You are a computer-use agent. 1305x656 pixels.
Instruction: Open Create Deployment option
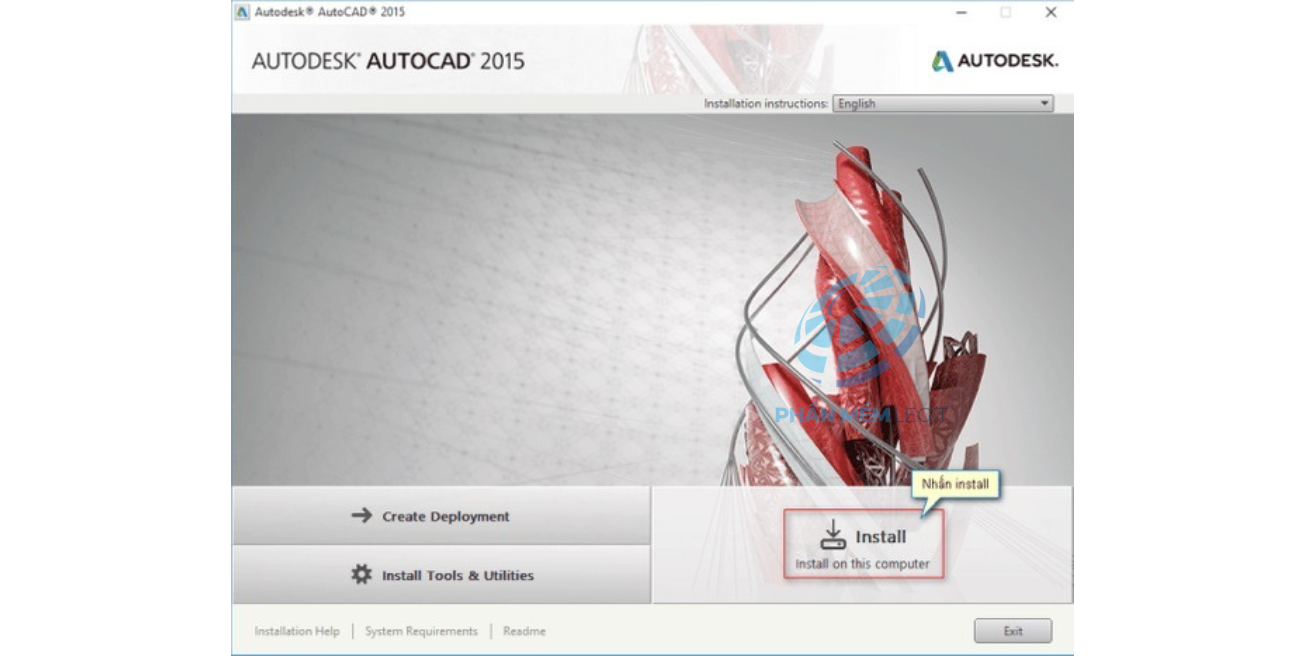pos(441,516)
